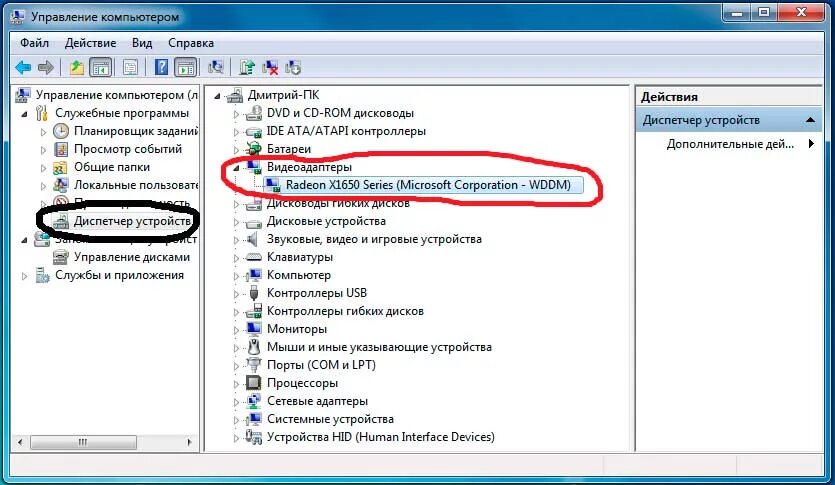Toggle the Action pane toolbar icon
Viewport: 835px width, 485px height.
186,68
